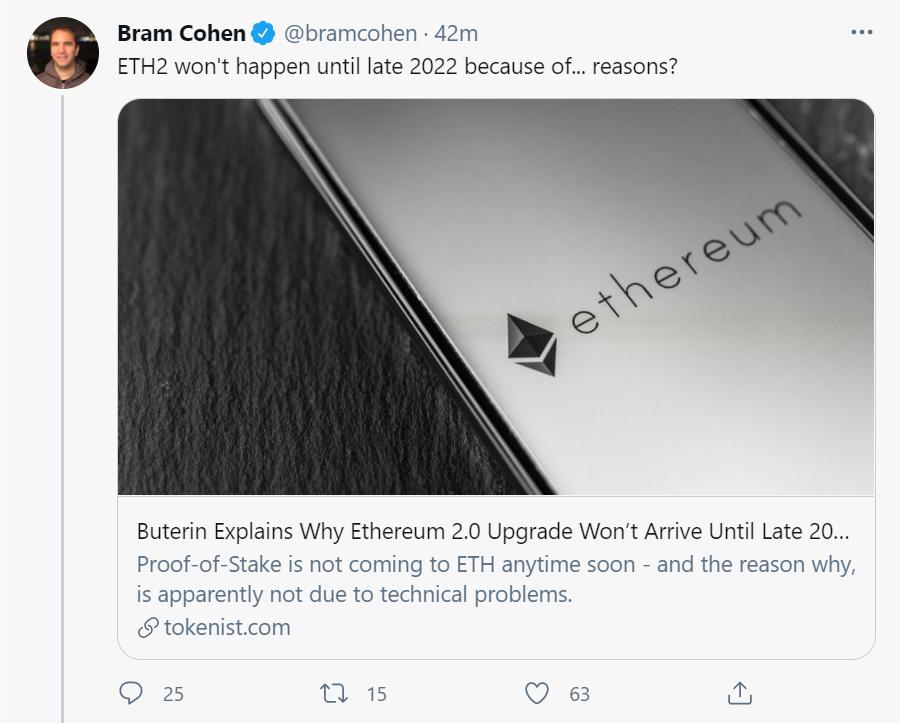Screen dimensions: 900x723
Task: Click the reply count 25
Action: click(172, 693)
